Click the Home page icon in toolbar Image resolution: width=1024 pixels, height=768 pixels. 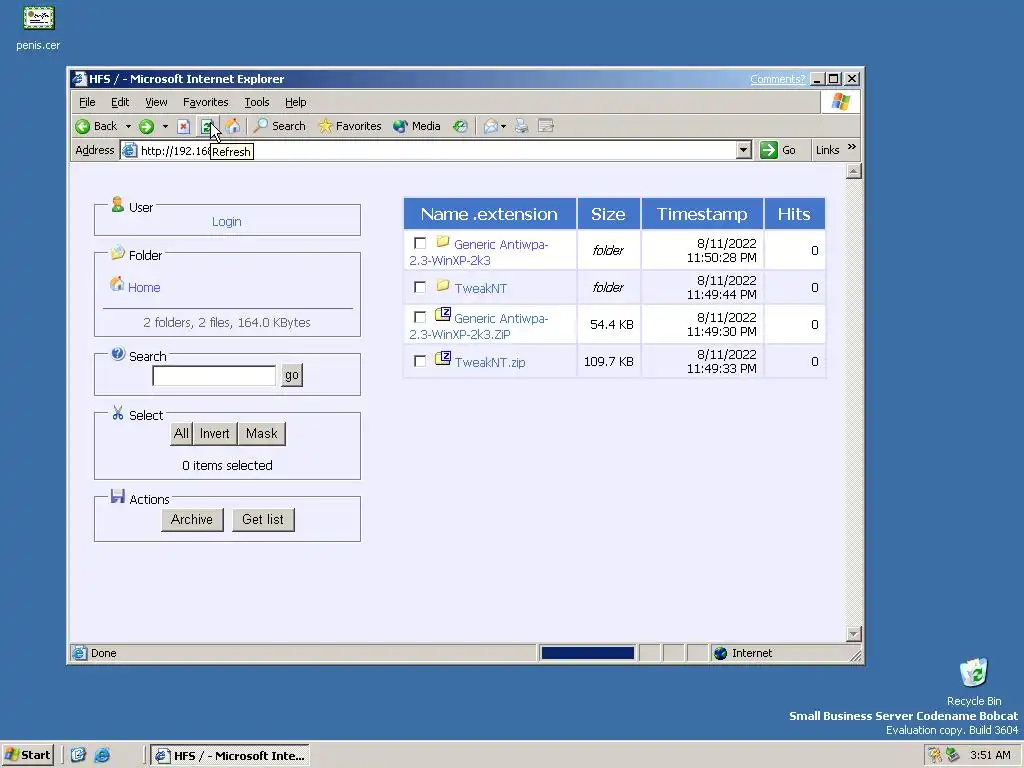tap(232, 126)
